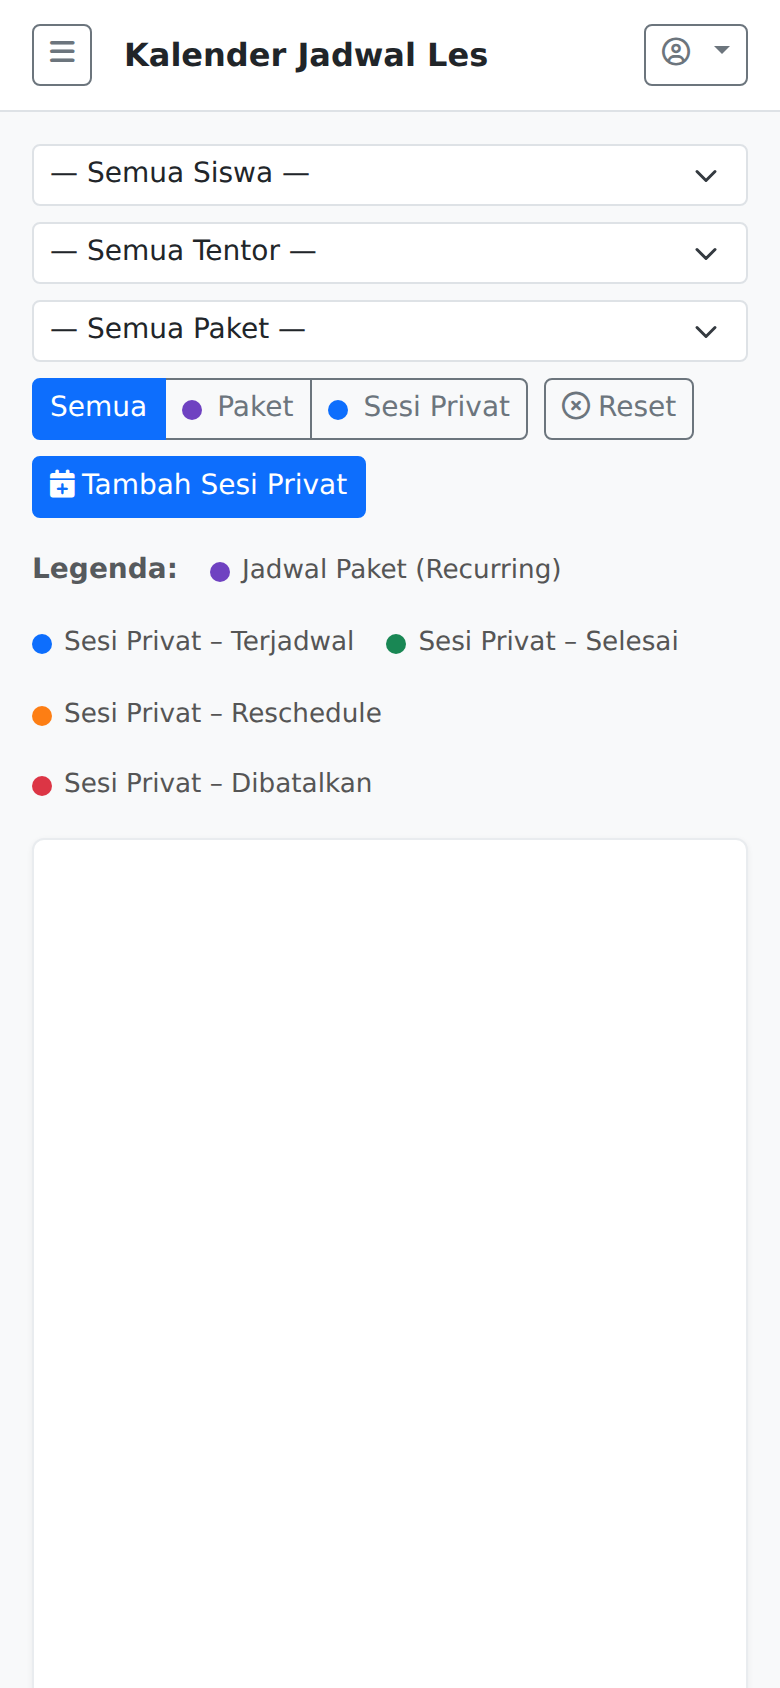780x1688 pixels.
Task: Click the Kalender Jadwal Les title
Action: point(306,55)
